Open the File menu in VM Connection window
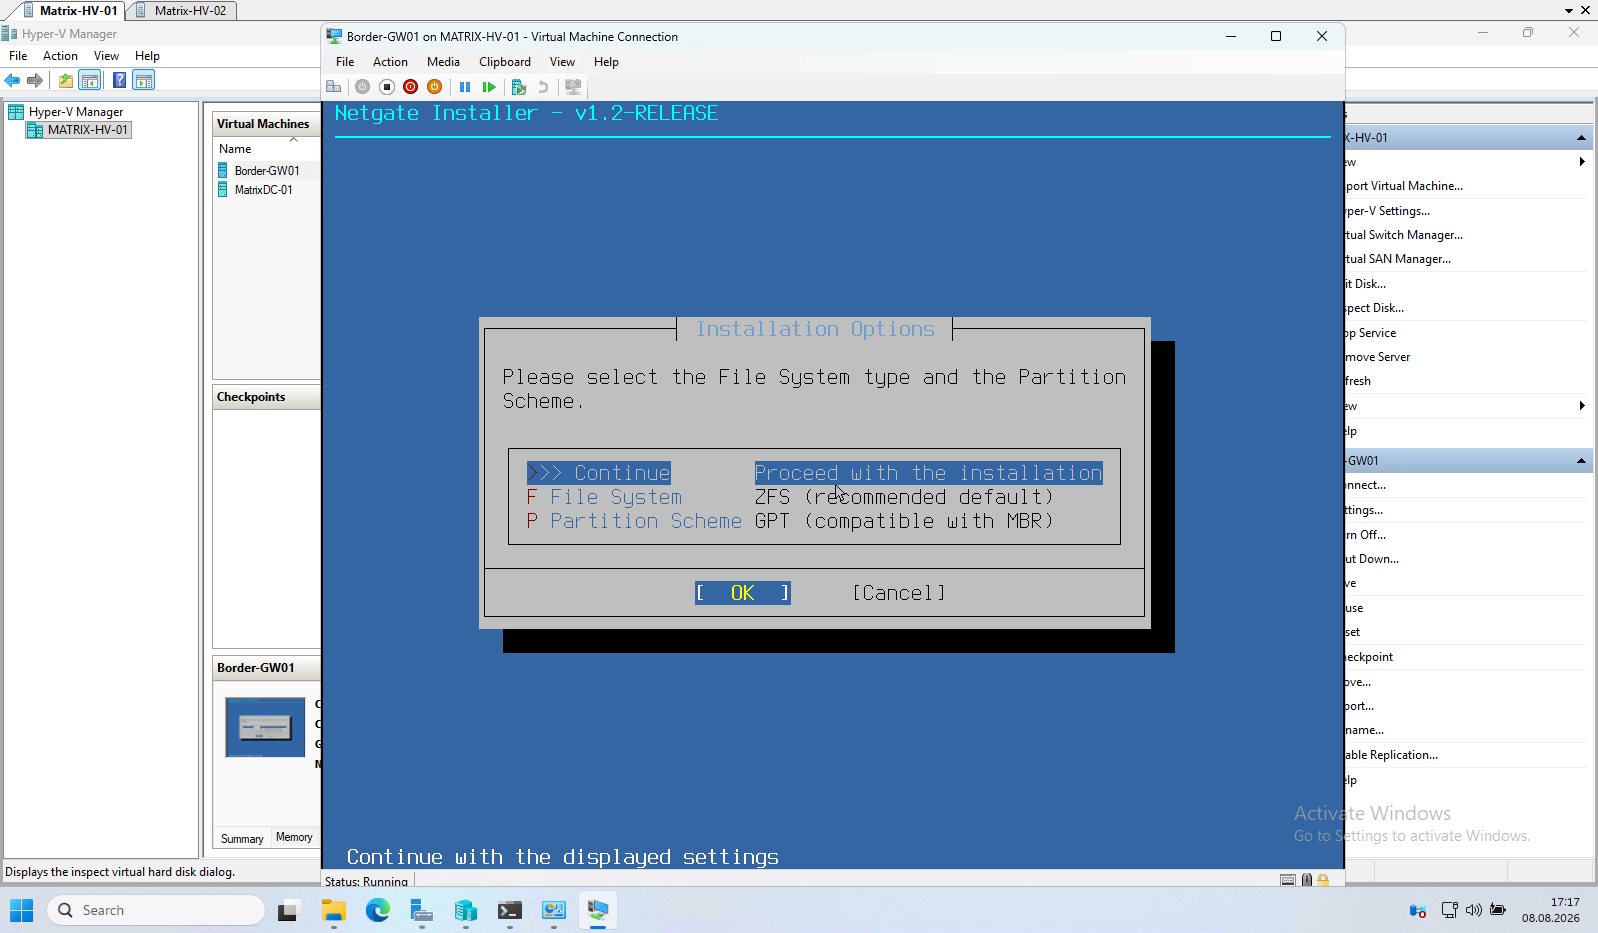The width and height of the screenshot is (1598, 933). click(x=345, y=62)
